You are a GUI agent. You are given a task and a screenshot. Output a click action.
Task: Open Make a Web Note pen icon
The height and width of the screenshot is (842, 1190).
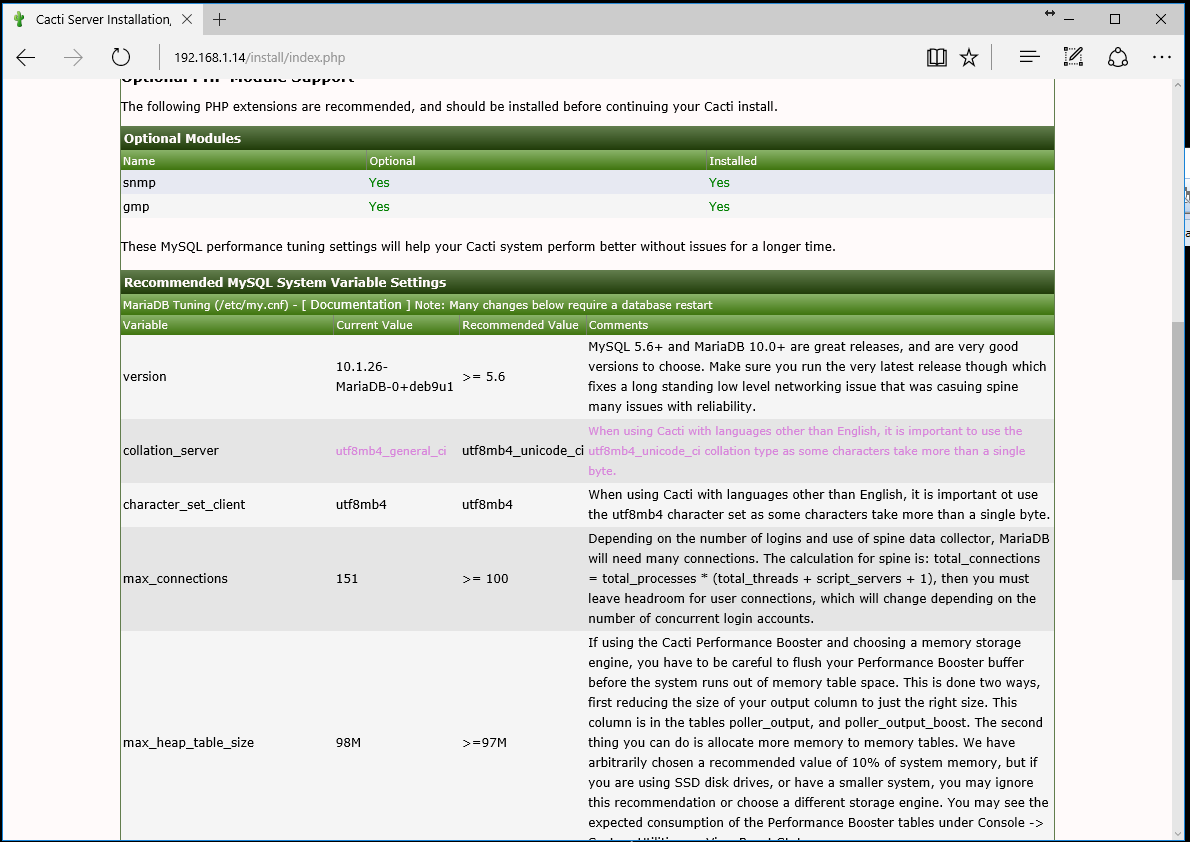coord(1073,57)
